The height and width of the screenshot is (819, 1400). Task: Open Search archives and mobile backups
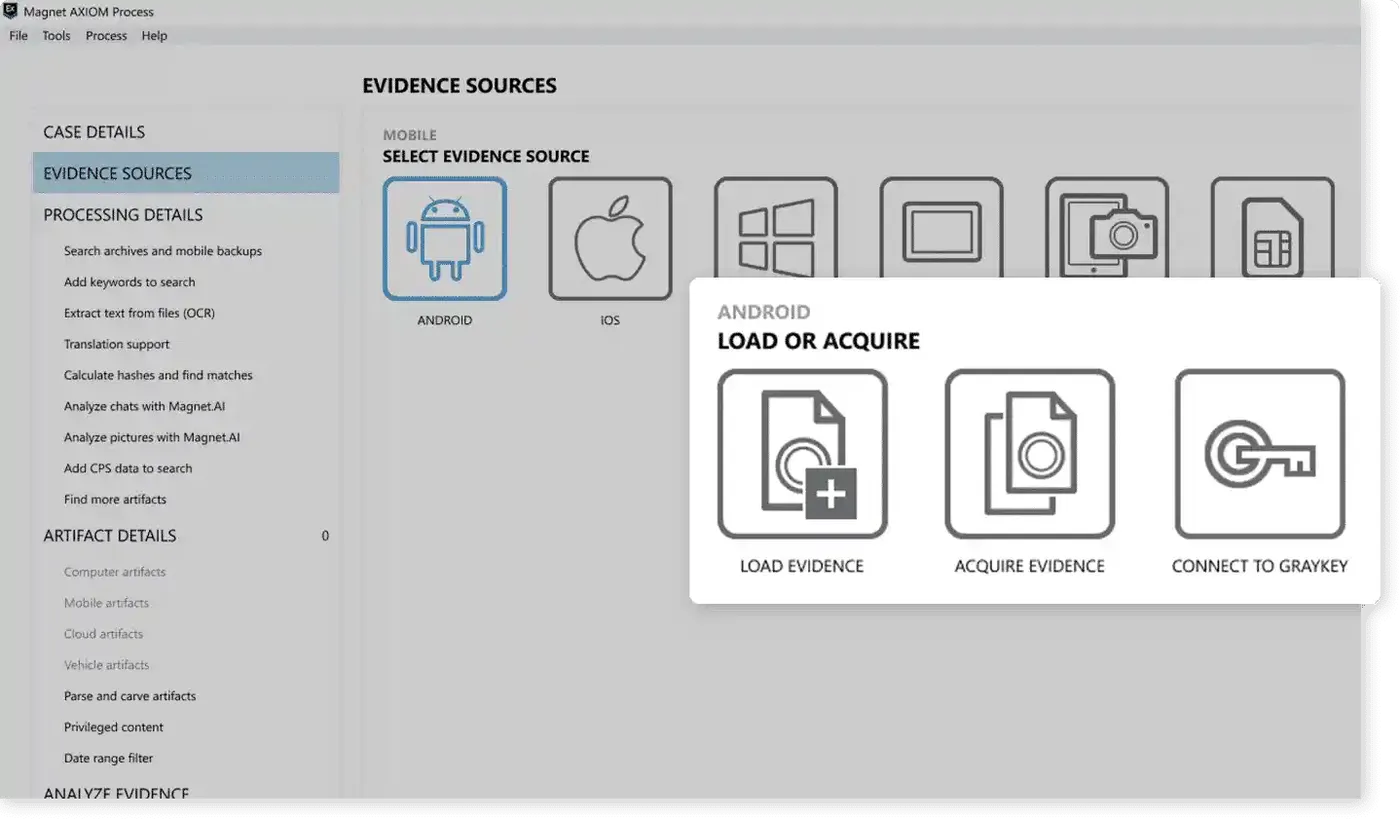pyautogui.click(x=163, y=251)
